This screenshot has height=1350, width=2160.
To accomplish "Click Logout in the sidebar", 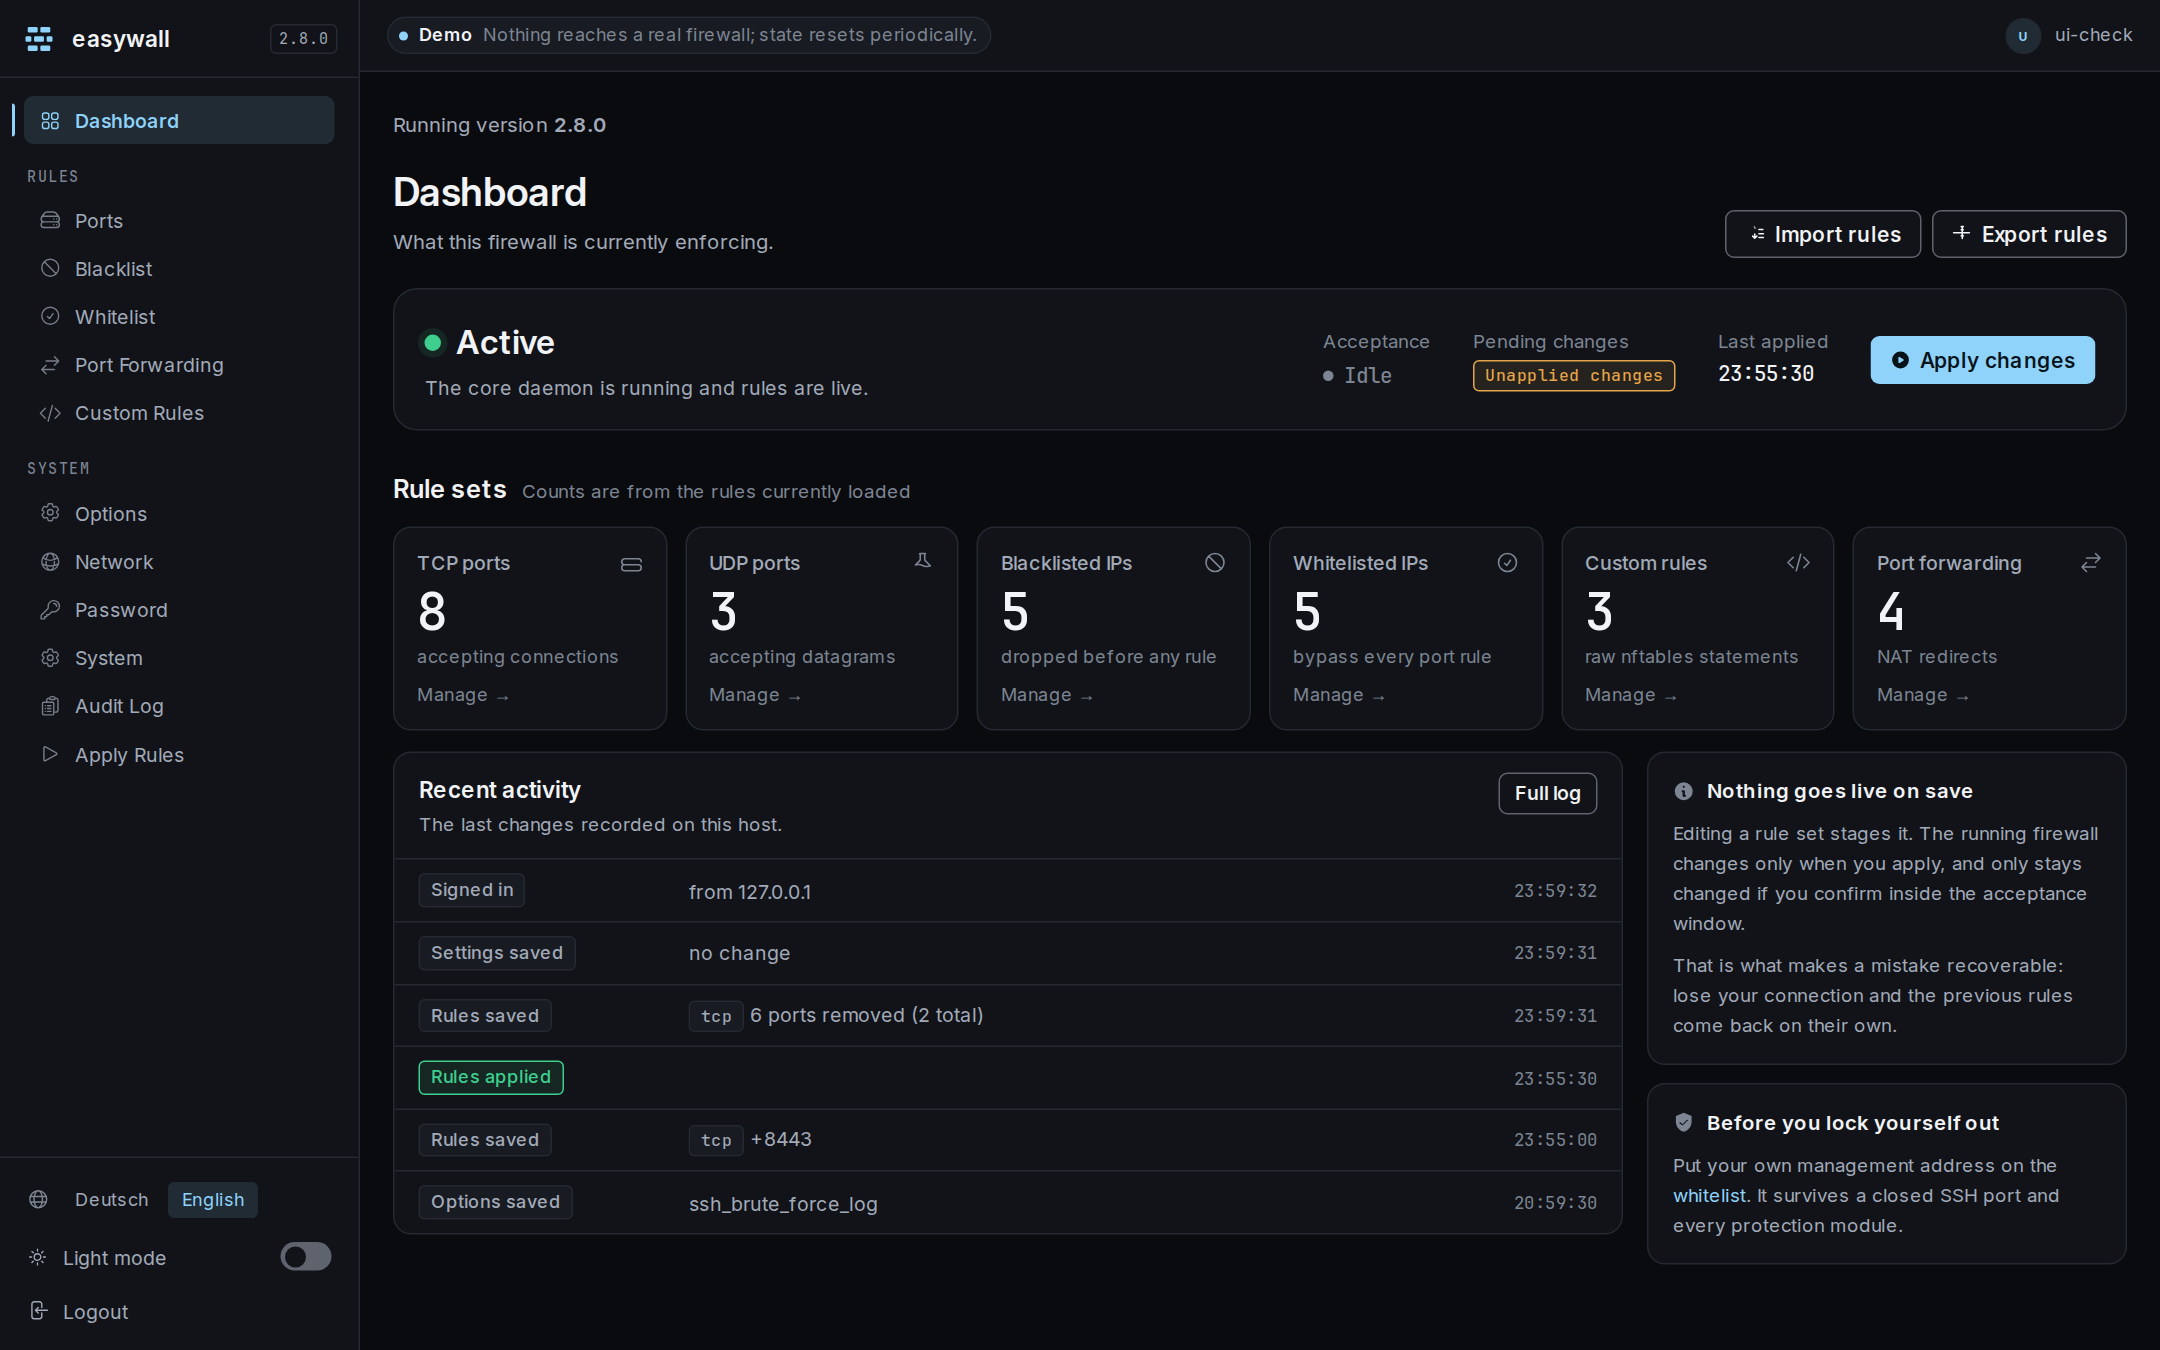I will point(95,1311).
